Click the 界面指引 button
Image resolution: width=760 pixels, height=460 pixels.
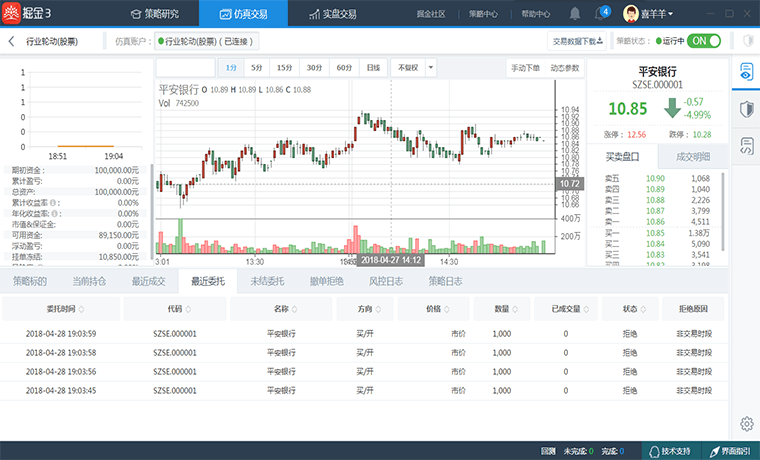tap(730, 451)
